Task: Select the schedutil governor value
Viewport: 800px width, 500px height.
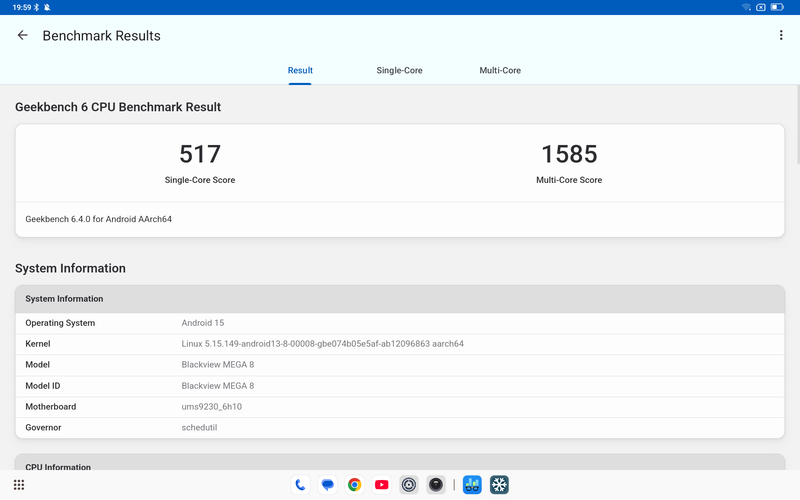Action: (199, 428)
